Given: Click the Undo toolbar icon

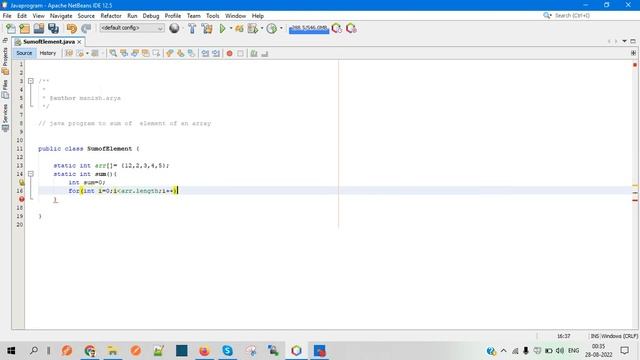Looking at the screenshot, I should 72,28.
